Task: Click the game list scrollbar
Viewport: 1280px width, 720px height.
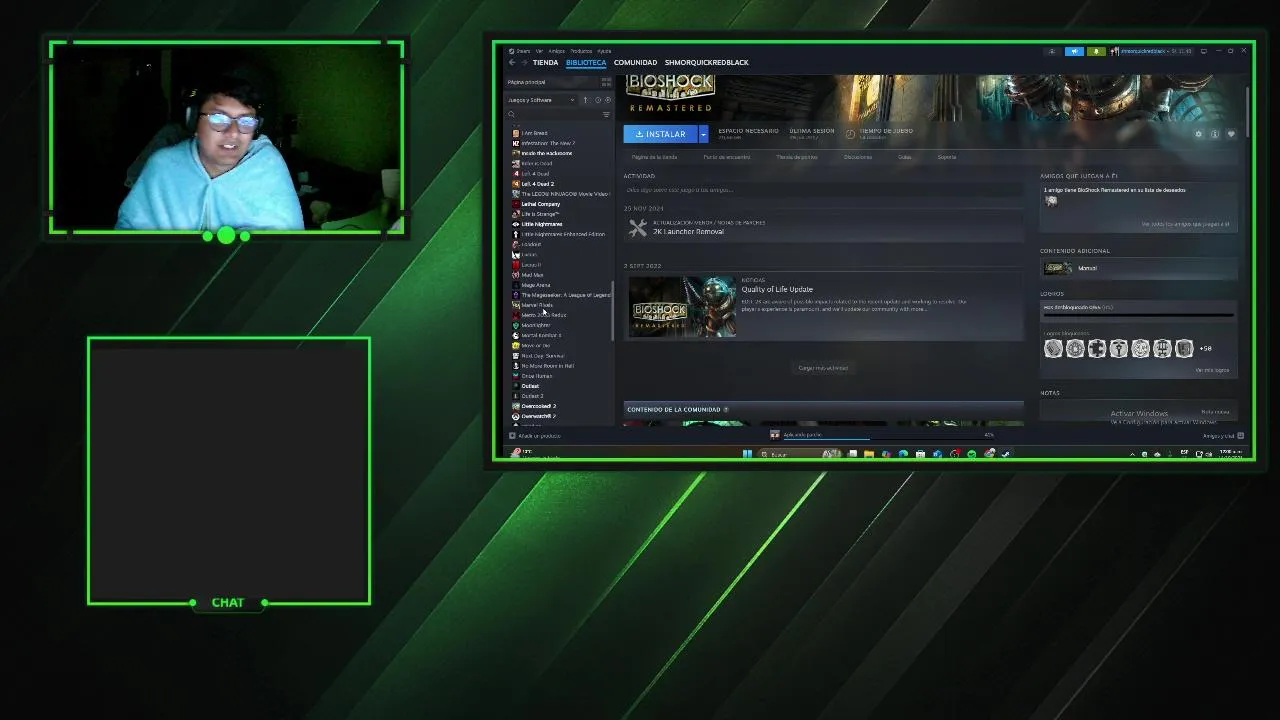Action: (x=612, y=310)
